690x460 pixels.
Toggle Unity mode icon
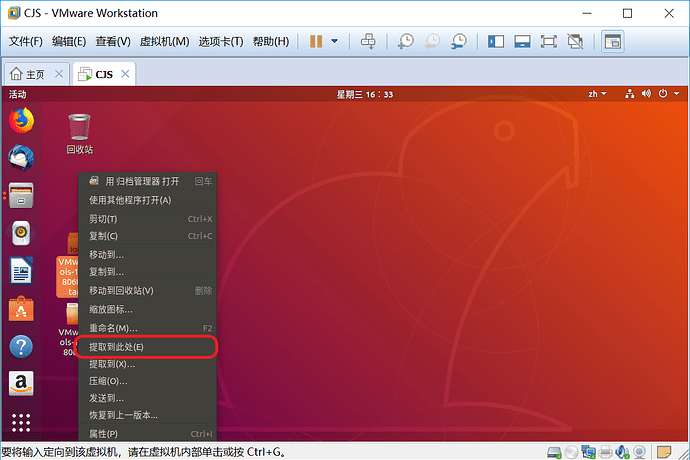pos(575,41)
